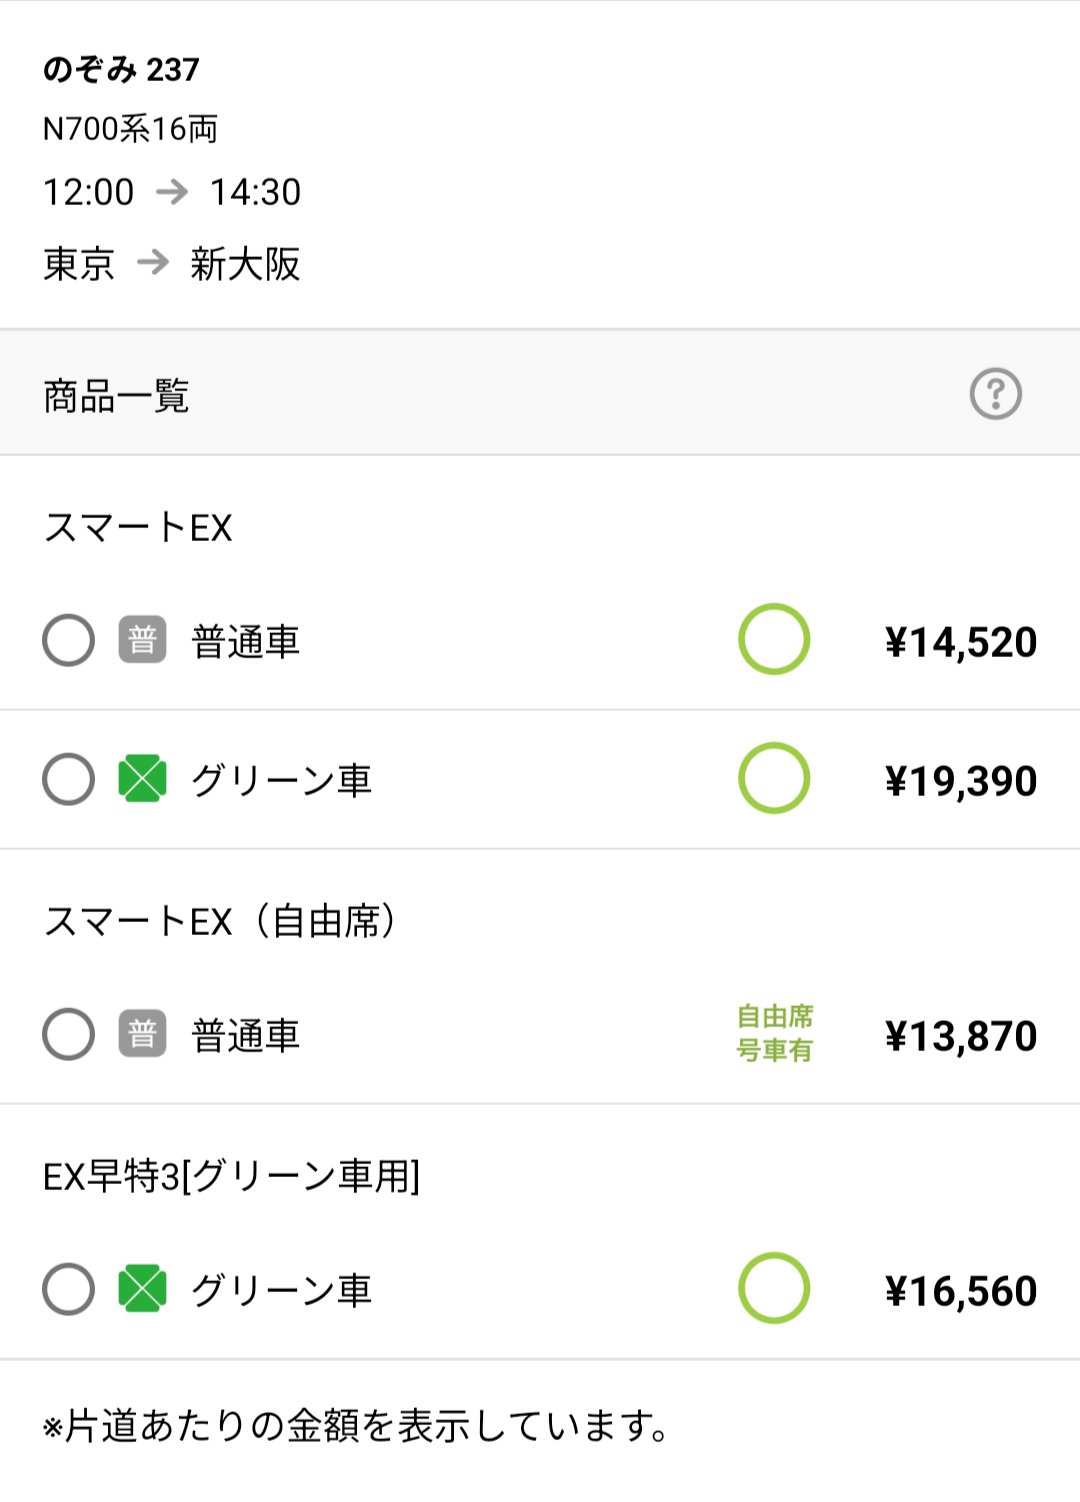Click the ¥14,520 price
Image resolution: width=1080 pixels, height=1502 pixels.
click(960, 642)
